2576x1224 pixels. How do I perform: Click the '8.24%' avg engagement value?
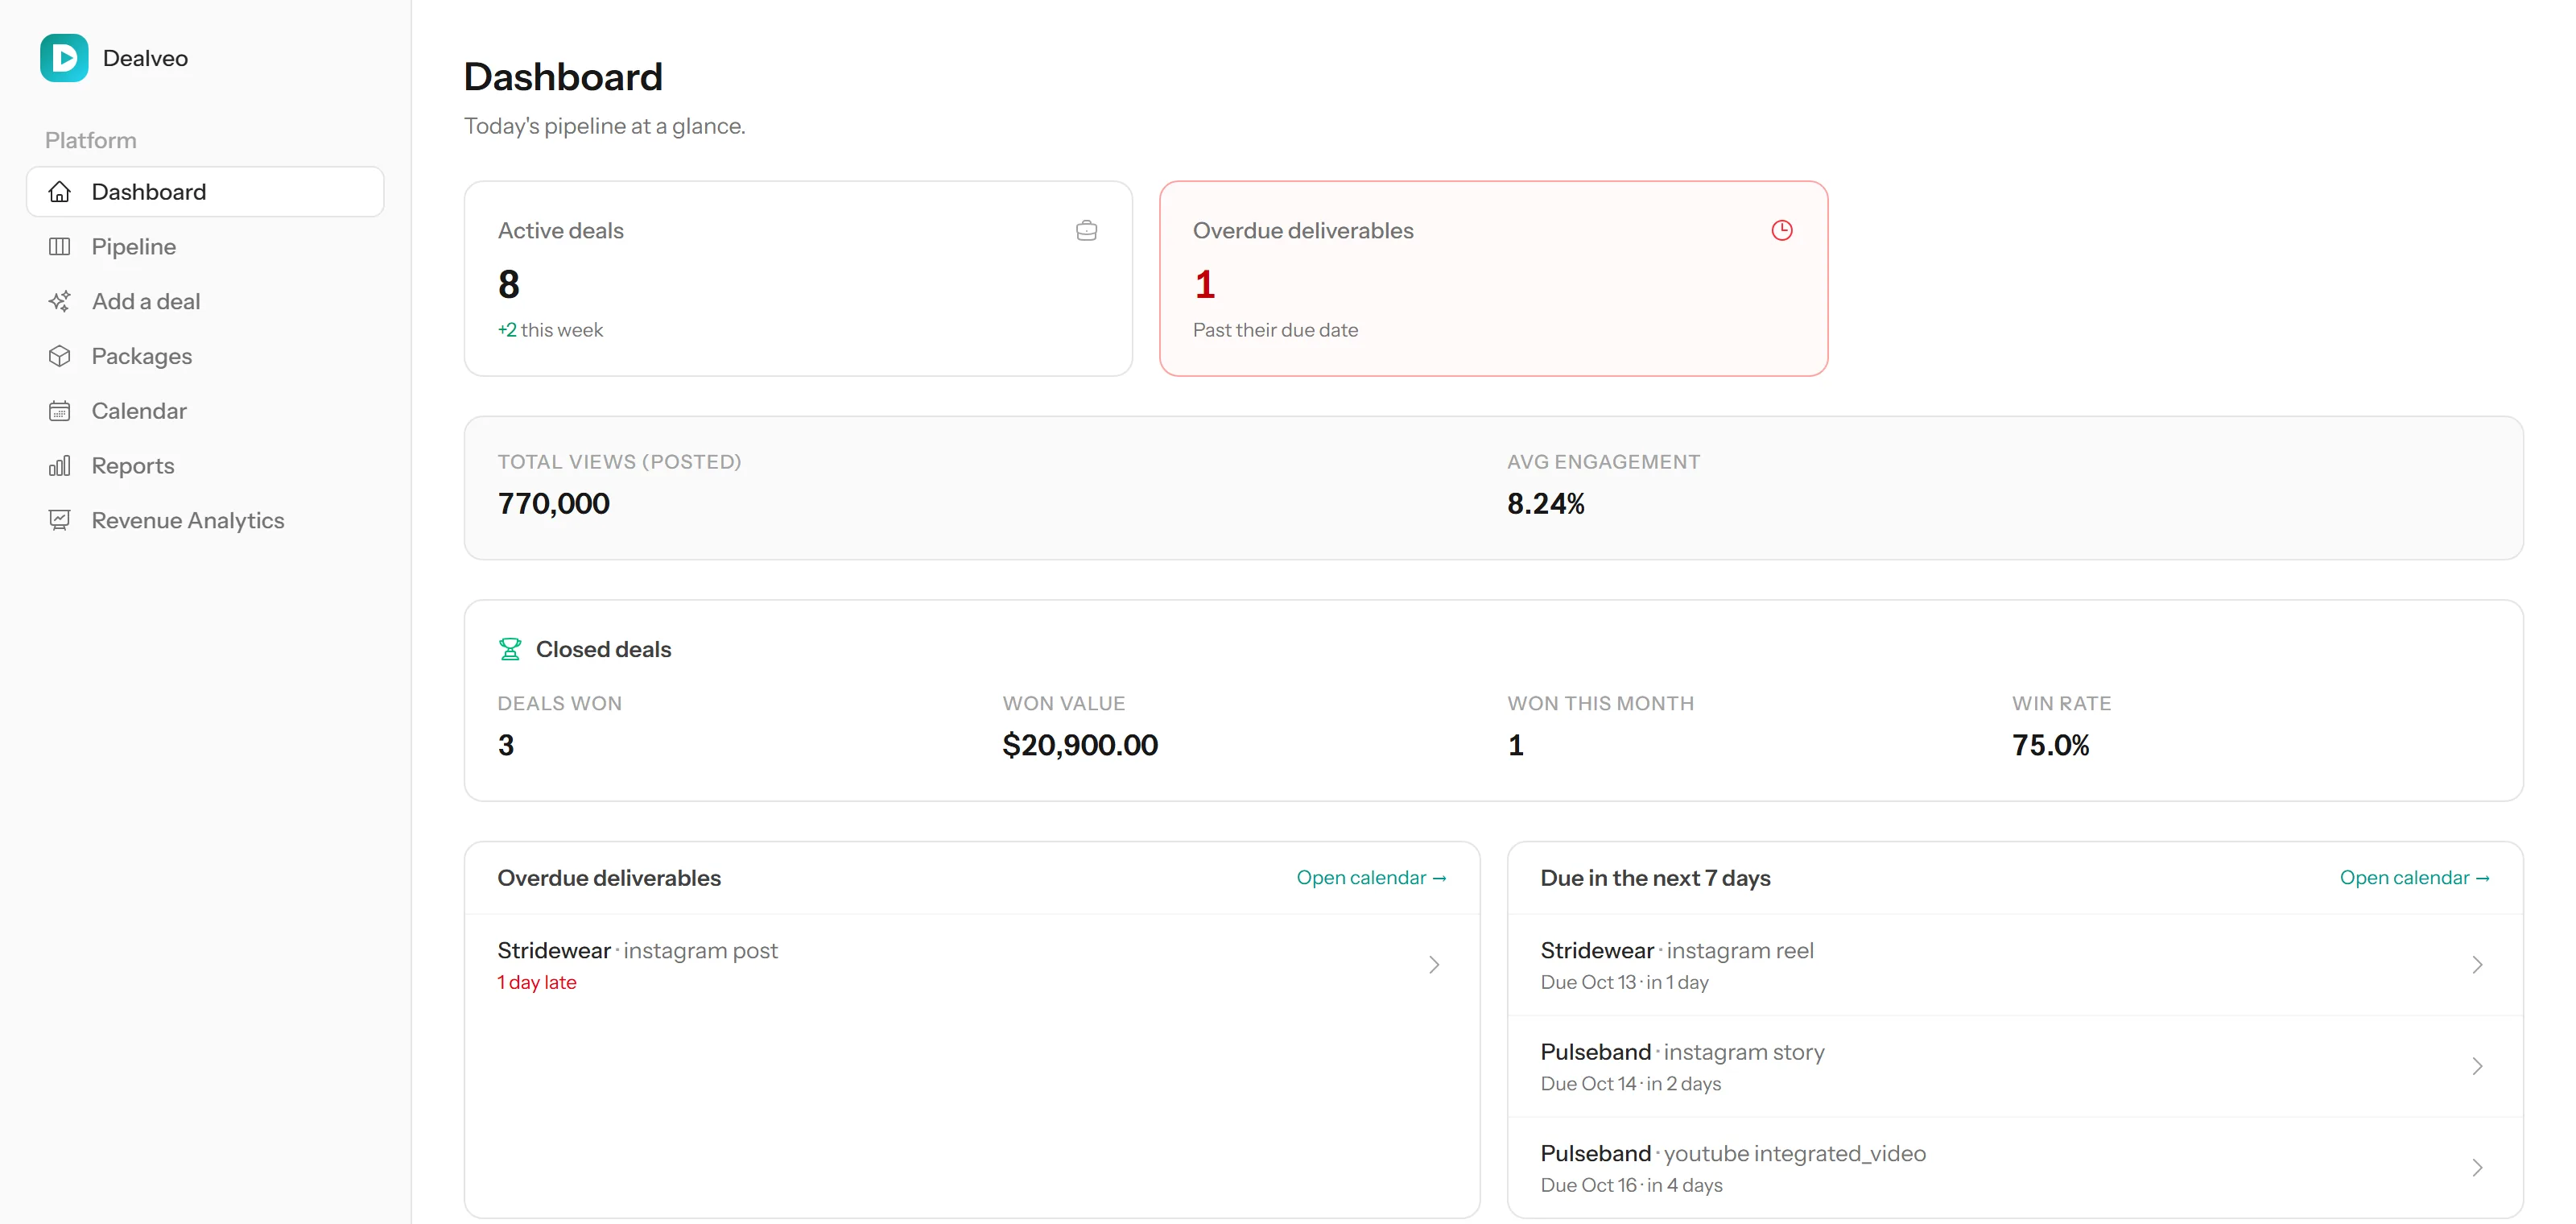[1545, 504]
